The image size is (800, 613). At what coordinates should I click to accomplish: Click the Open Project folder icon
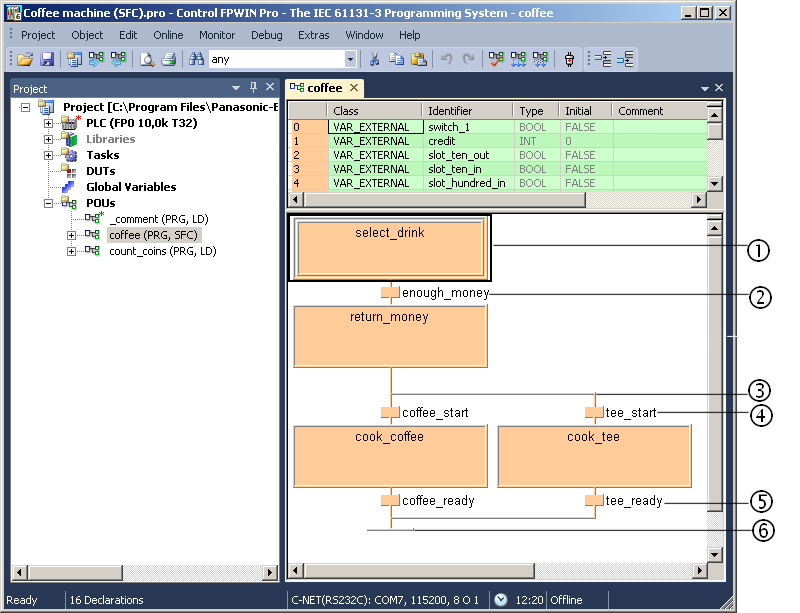pos(25,60)
